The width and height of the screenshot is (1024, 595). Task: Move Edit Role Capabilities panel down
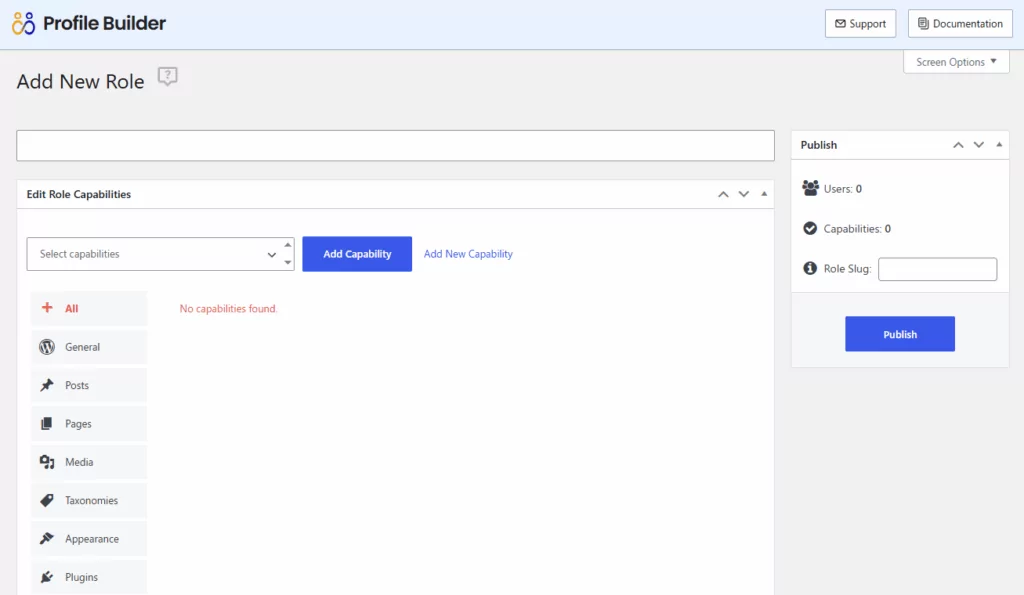point(743,194)
